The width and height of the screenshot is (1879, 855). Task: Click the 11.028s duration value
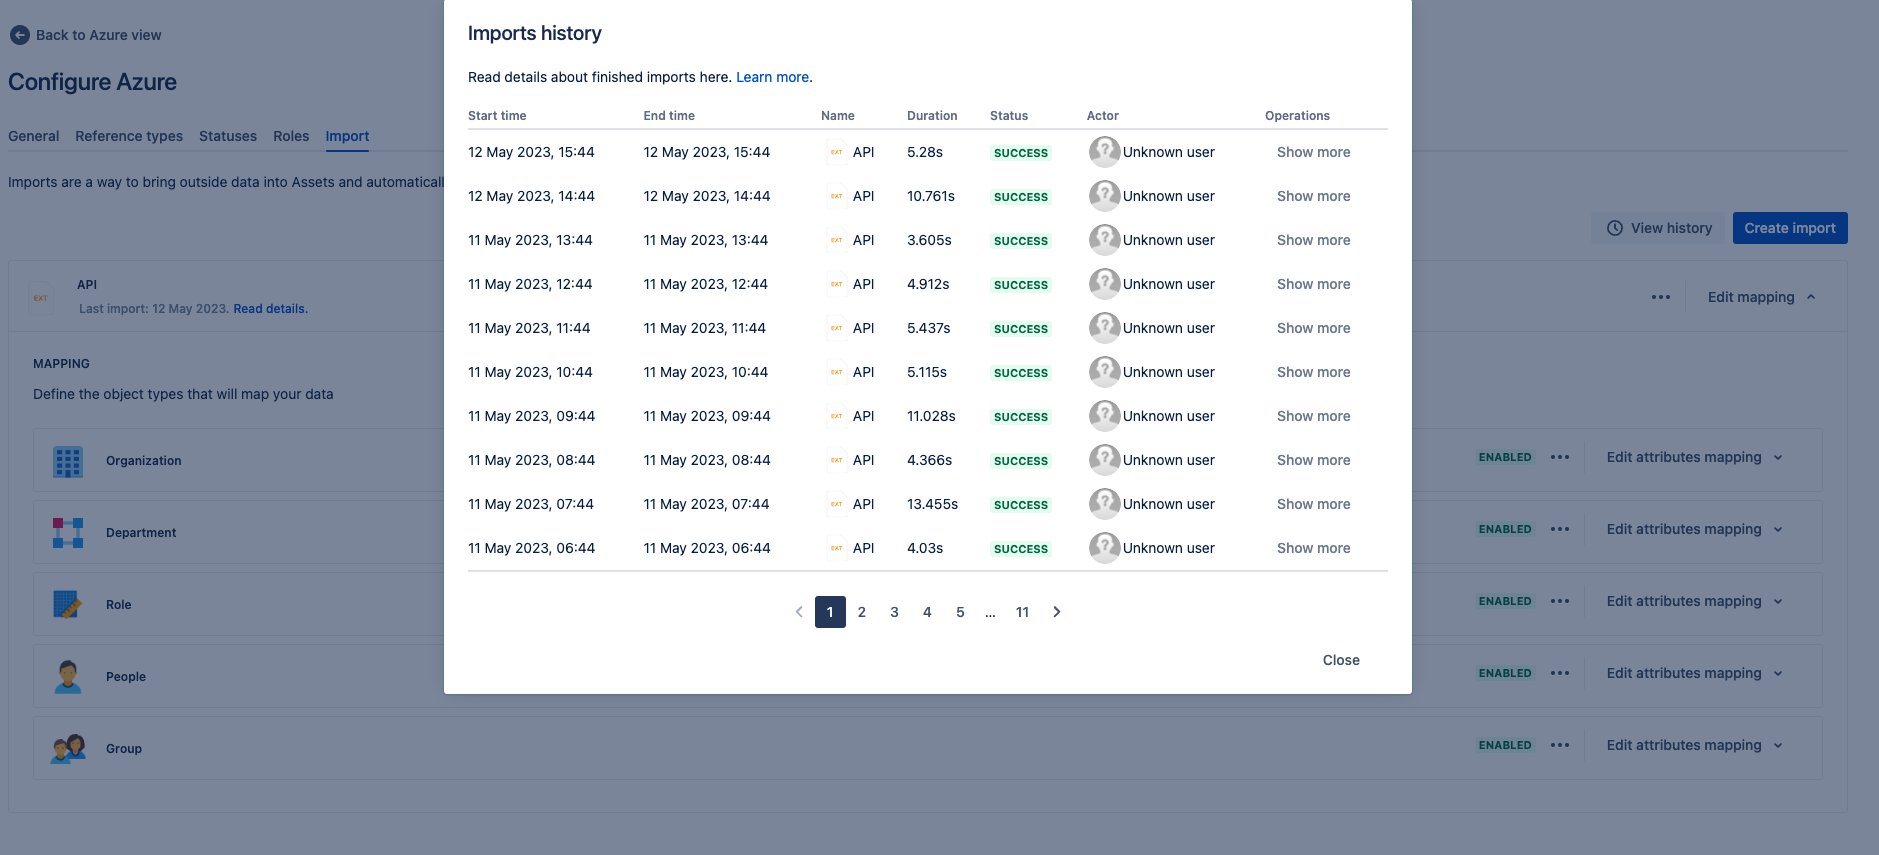pyautogui.click(x=931, y=416)
